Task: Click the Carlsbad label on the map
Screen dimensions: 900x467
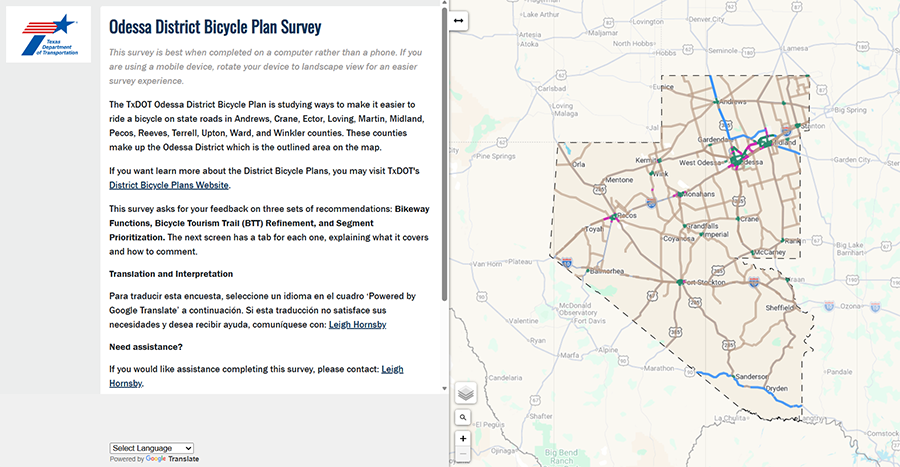Action: (x=552, y=88)
